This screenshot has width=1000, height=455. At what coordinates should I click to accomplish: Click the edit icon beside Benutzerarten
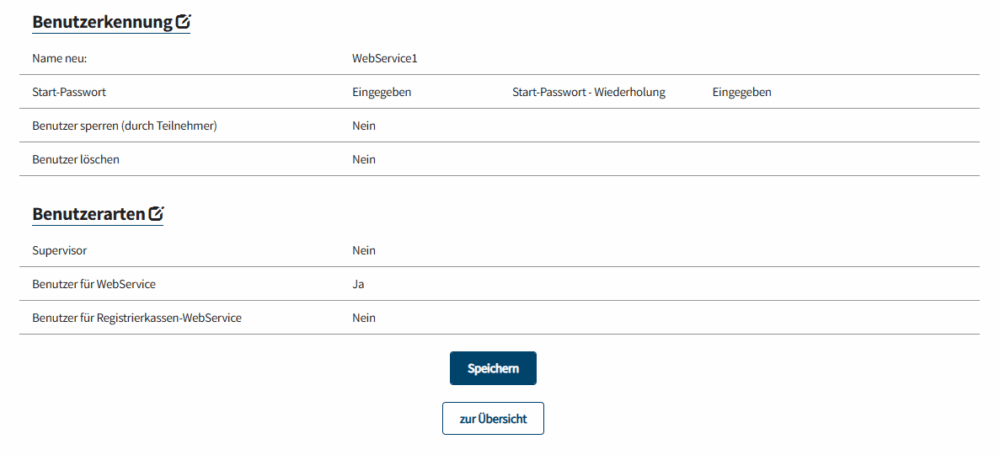point(156,213)
